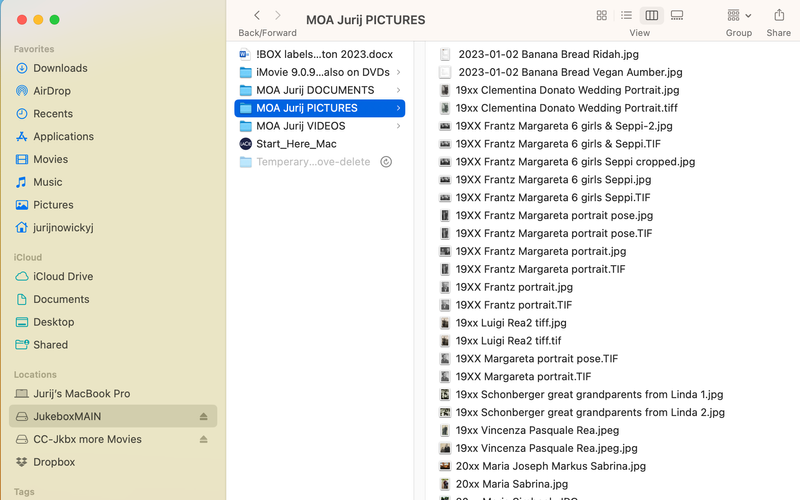Viewport: 800px width, 500px height.
Task: Open AirDrop in the sidebar
Action: point(52,91)
